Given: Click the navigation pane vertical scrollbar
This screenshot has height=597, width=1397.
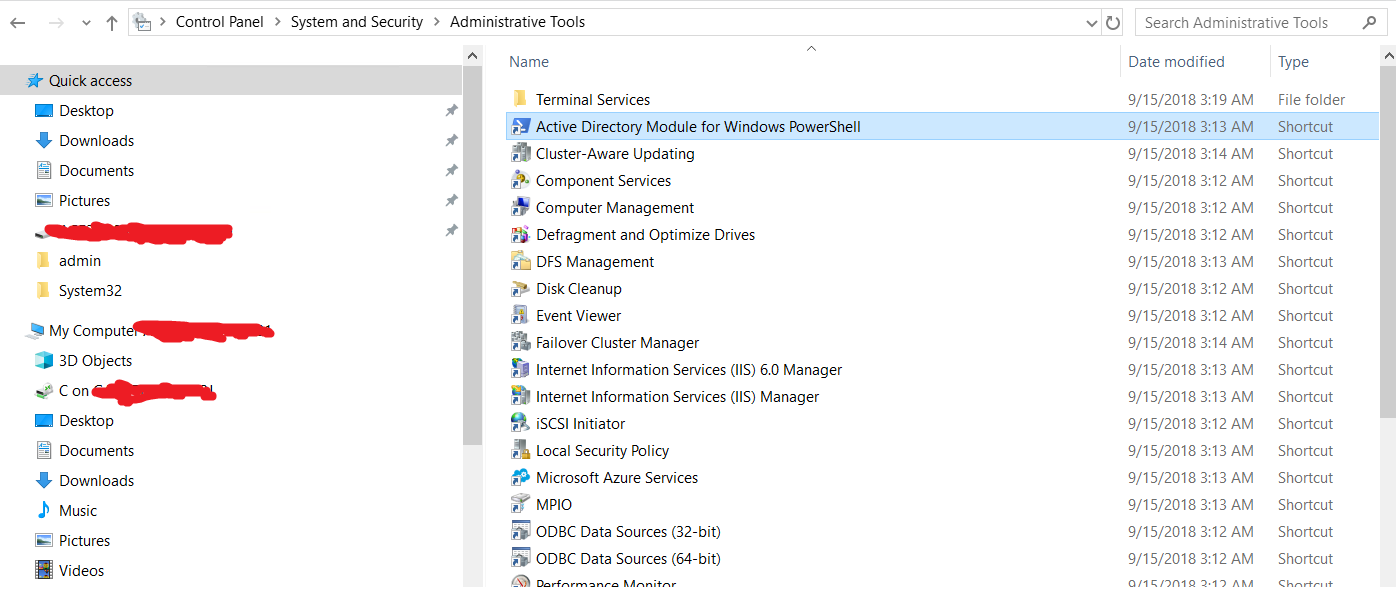Looking at the screenshot, I should 472,255.
